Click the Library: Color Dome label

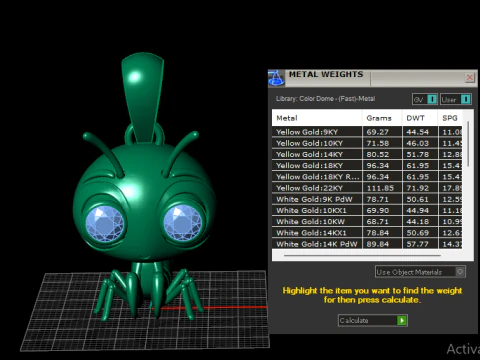click(325, 99)
